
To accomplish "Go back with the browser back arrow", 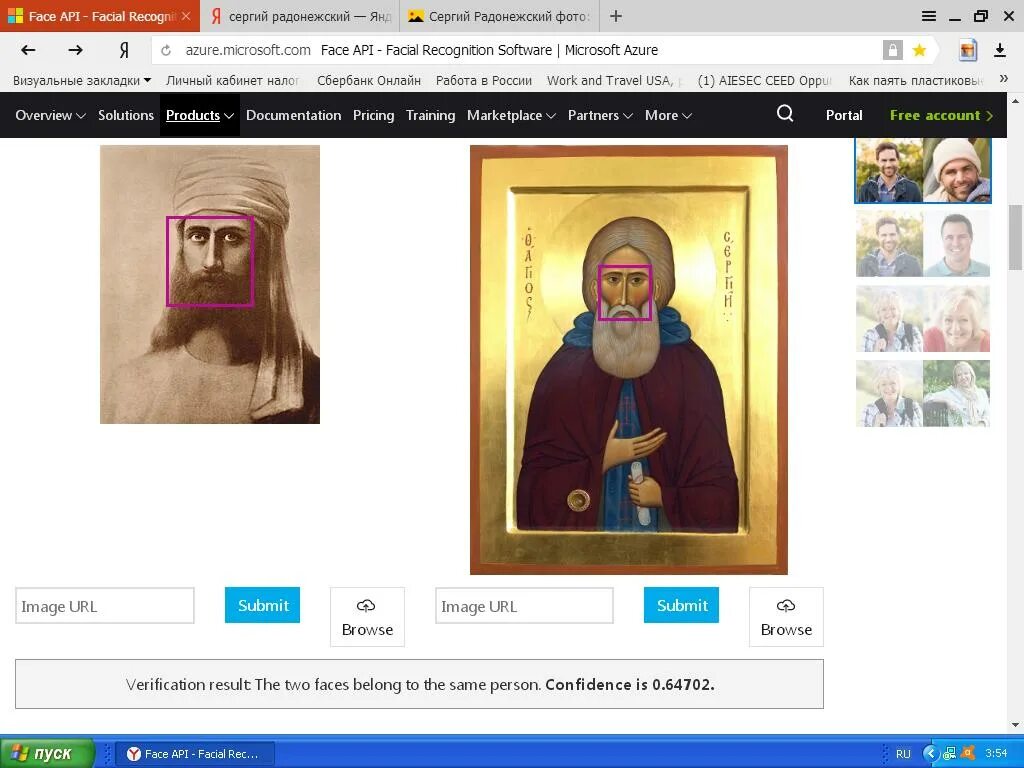I will pyautogui.click(x=28, y=50).
